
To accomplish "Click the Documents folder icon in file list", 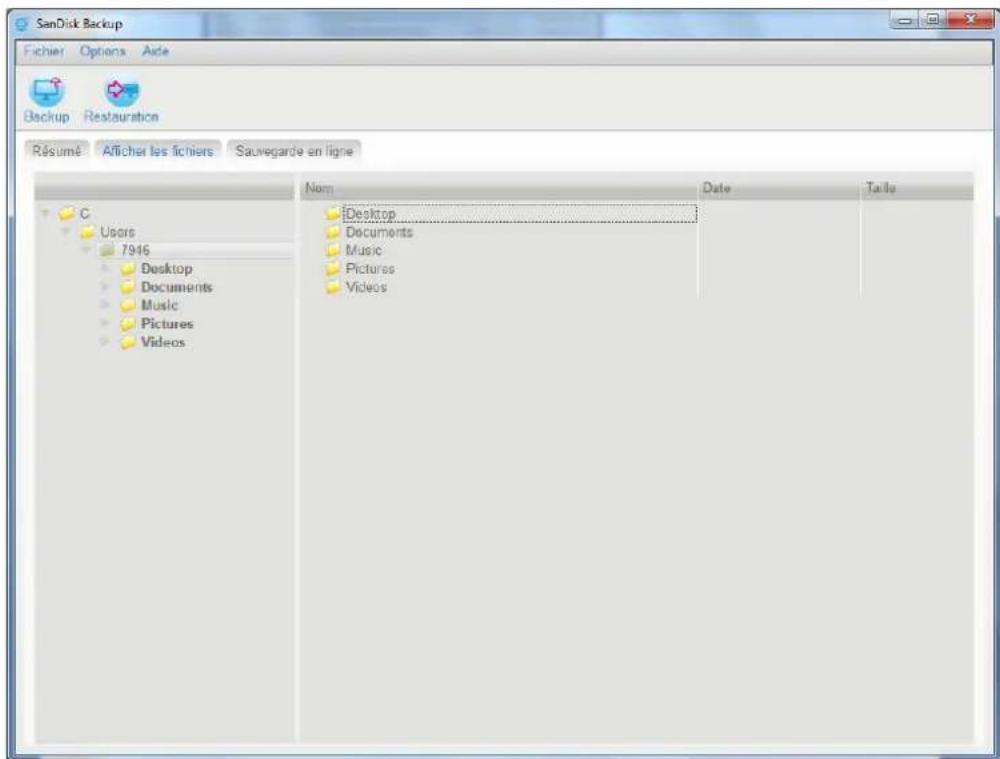I will 332,232.
